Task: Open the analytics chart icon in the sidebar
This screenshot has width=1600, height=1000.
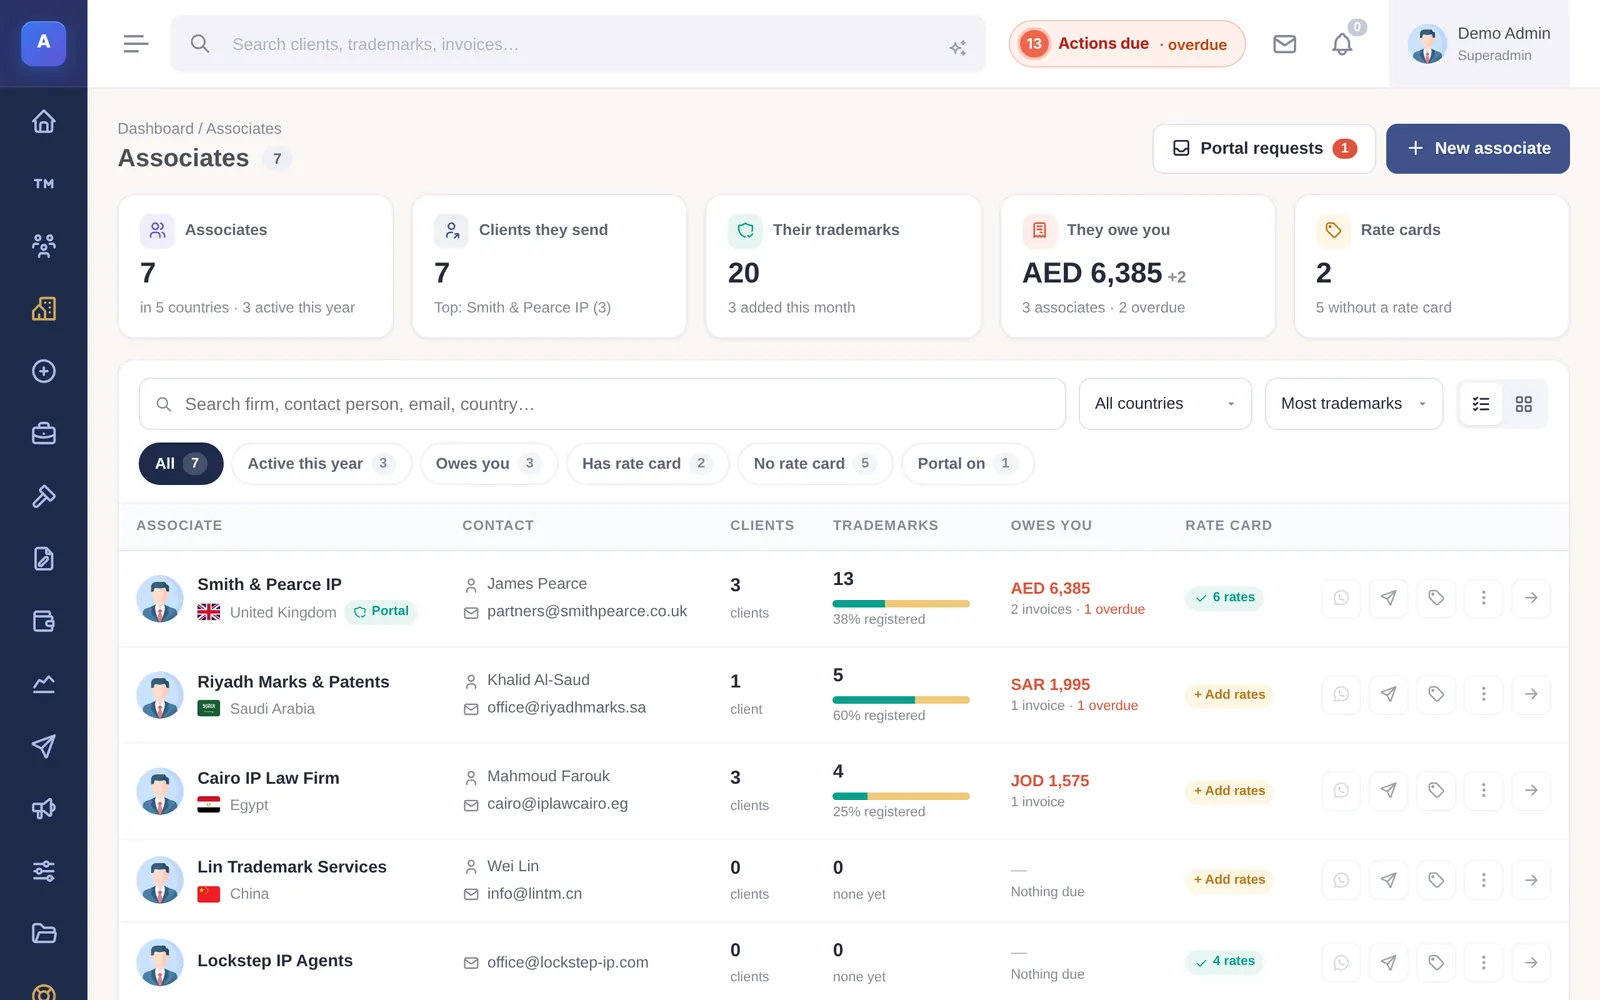Action: 43,684
